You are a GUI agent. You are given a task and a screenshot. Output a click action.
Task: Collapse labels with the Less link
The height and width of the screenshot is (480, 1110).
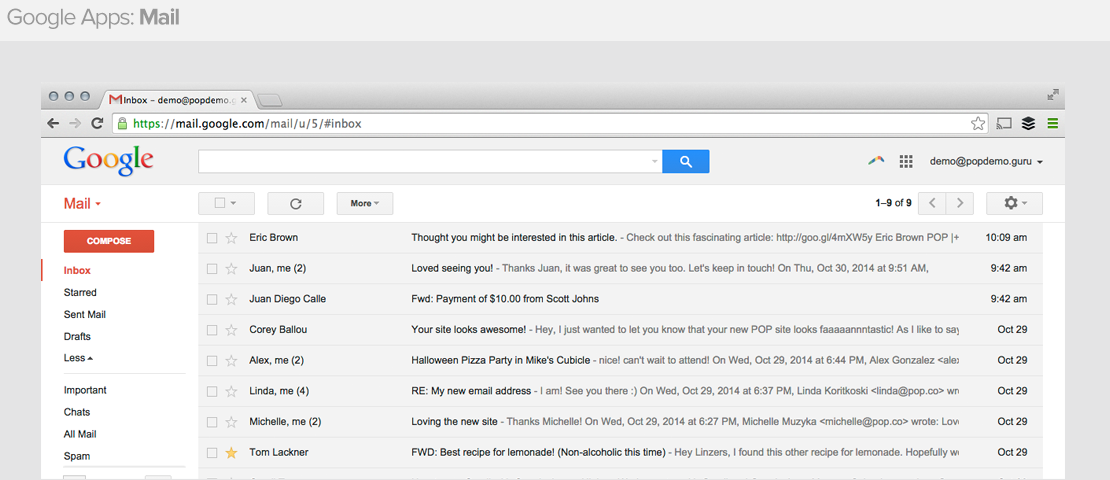[78, 358]
